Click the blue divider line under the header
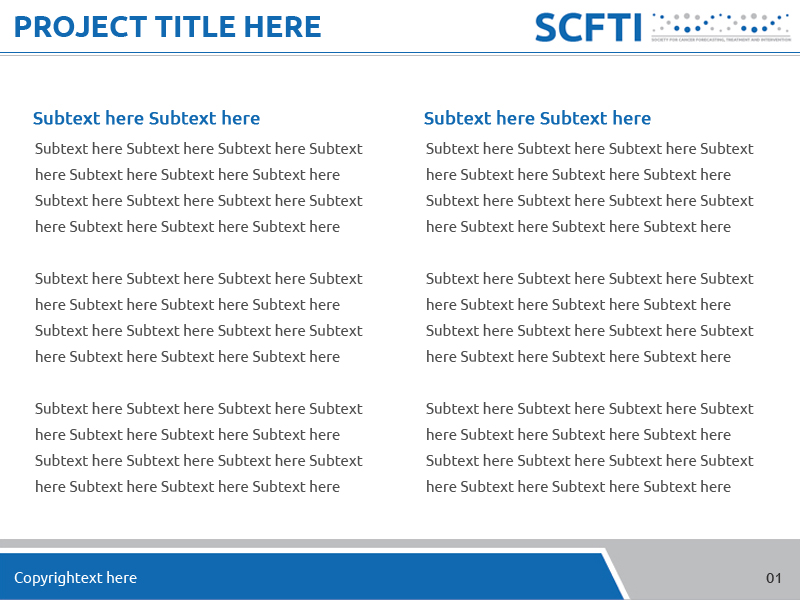The image size is (800, 600). pos(400,53)
